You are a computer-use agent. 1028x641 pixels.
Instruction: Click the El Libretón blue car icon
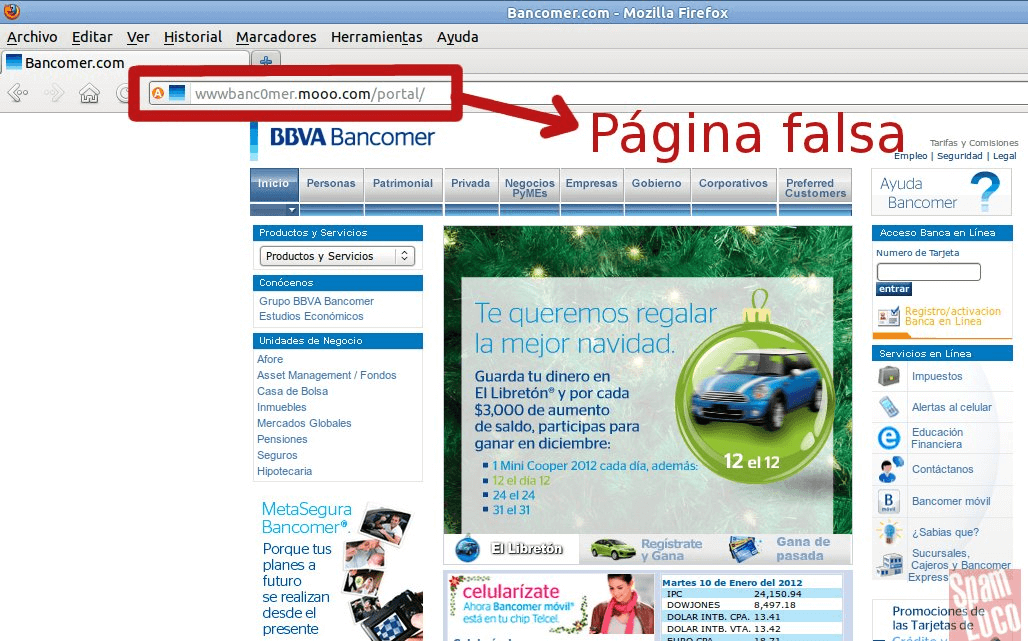pyautogui.click(x=467, y=549)
